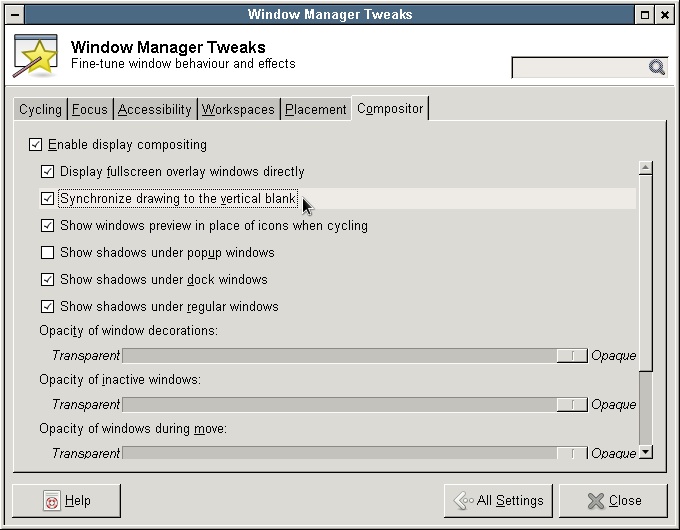Viewport: 680px width, 530px height.
Task: Toggle Show shadows under regular windows
Action: point(47,307)
